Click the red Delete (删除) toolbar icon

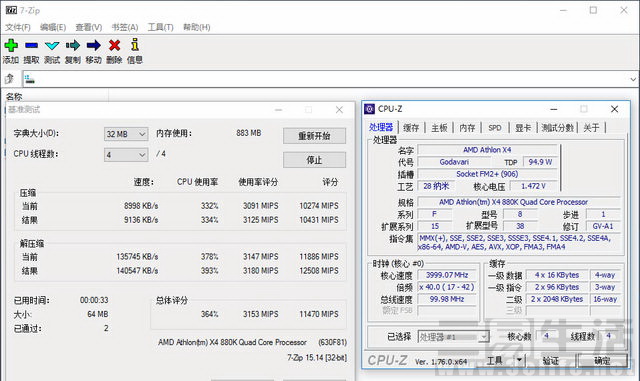click(115, 45)
